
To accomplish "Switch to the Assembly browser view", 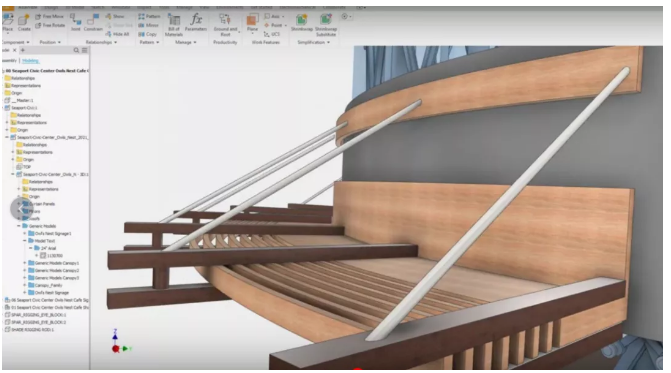I will [9, 61].
